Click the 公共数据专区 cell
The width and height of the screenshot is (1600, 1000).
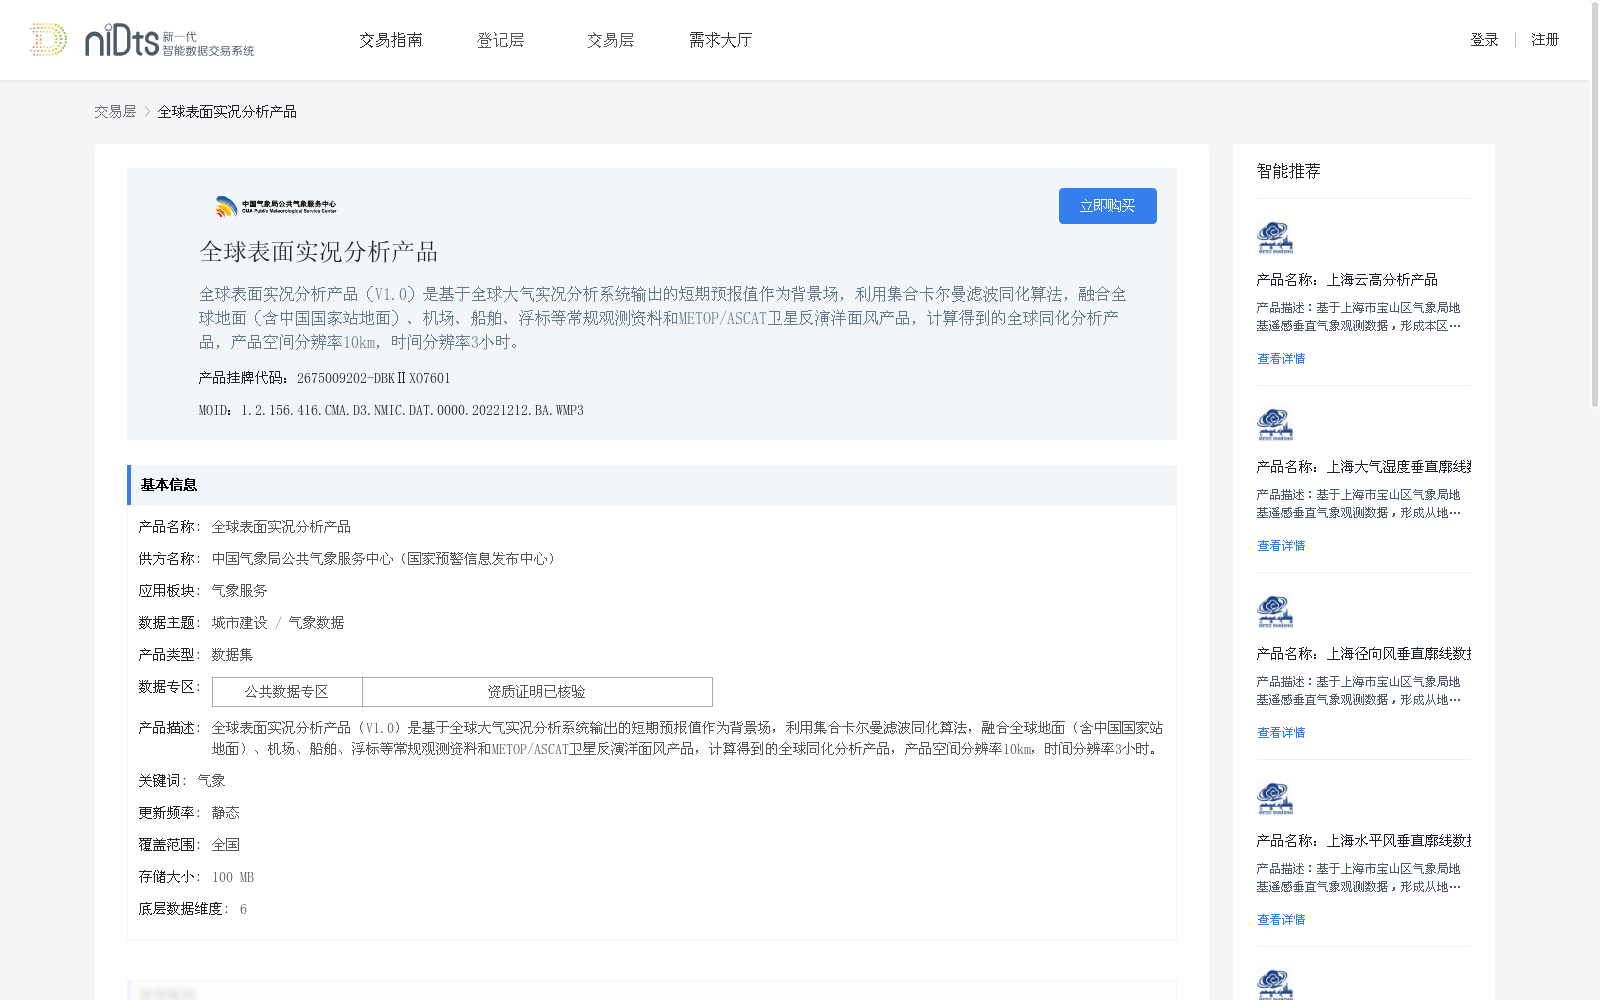point(287,692)
